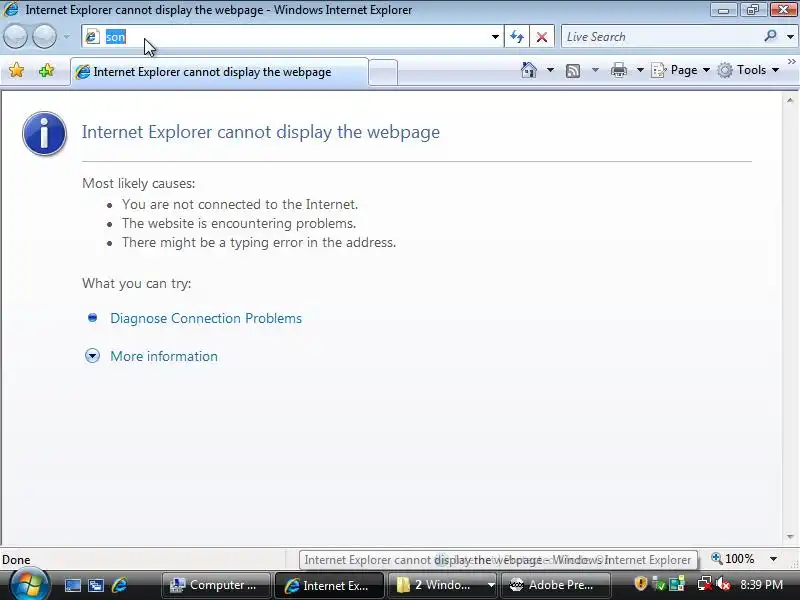Switch to Internet Explorer taskbar button
This screenshot has width=800, height=600.
pyautogui.click(x=329, y=585)
